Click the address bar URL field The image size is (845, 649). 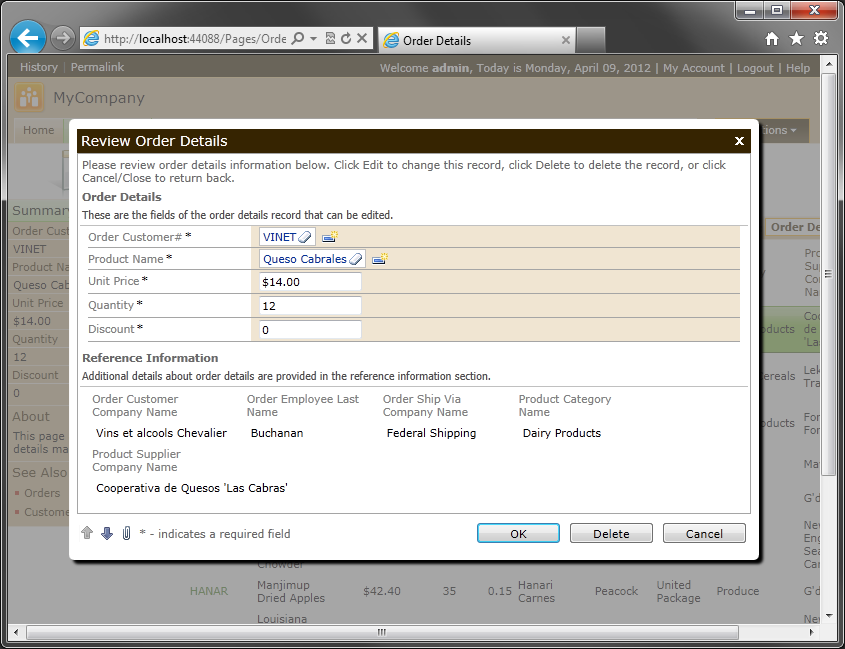pos(195,39)
